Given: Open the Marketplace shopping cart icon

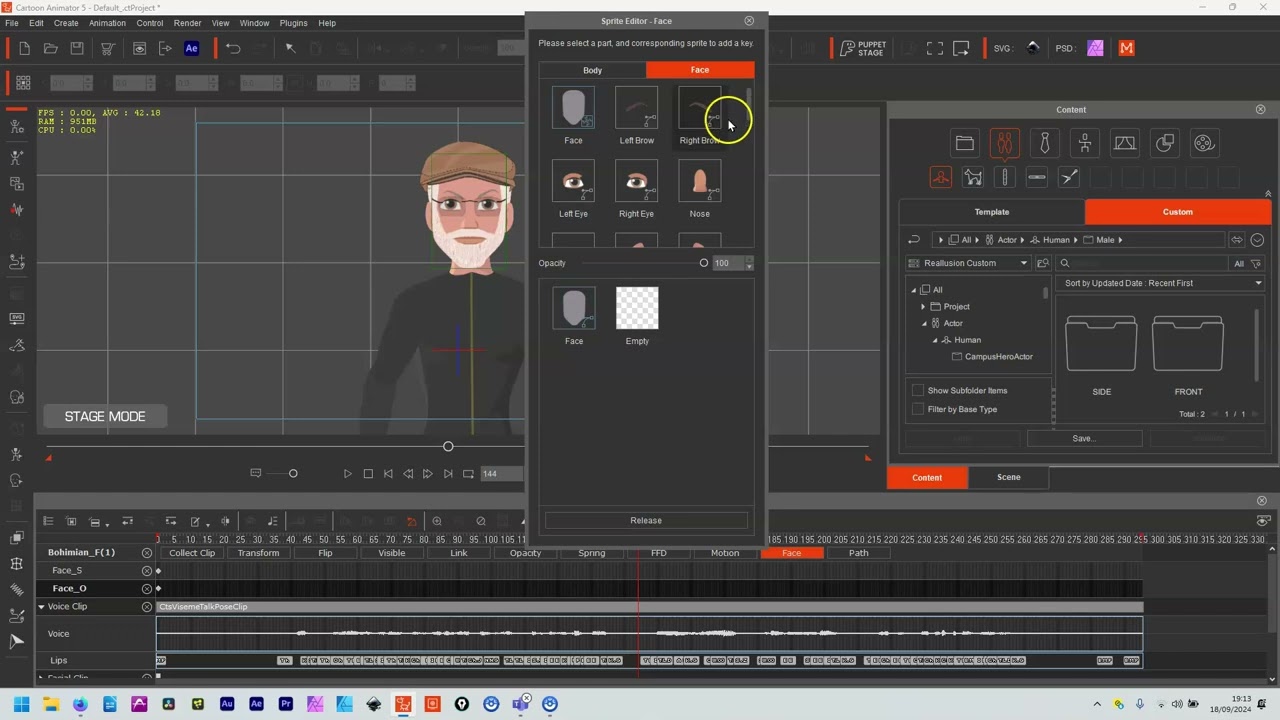Looking at the screenshot, I should click(108, 48).
